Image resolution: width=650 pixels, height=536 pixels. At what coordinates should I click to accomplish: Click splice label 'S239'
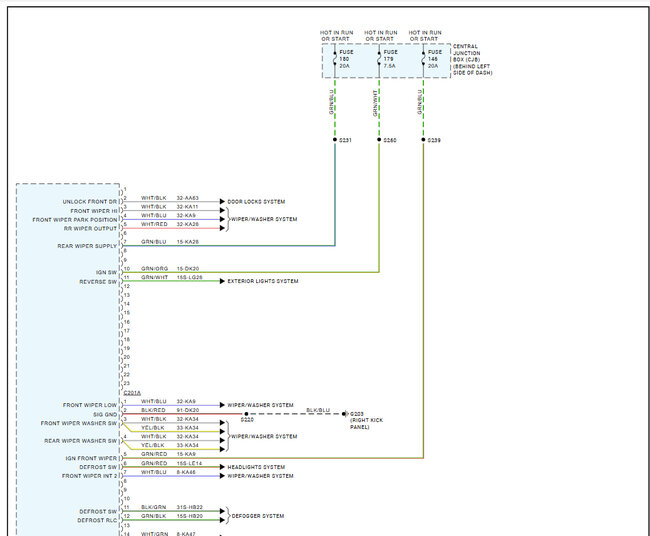(434, 141)
